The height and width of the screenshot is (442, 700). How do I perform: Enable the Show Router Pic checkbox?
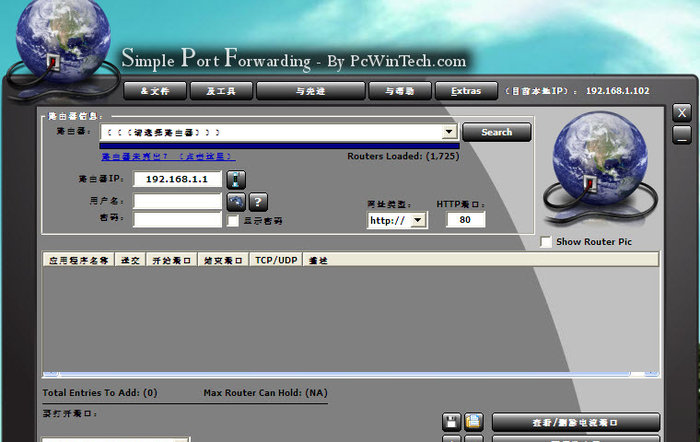[546, 242]
